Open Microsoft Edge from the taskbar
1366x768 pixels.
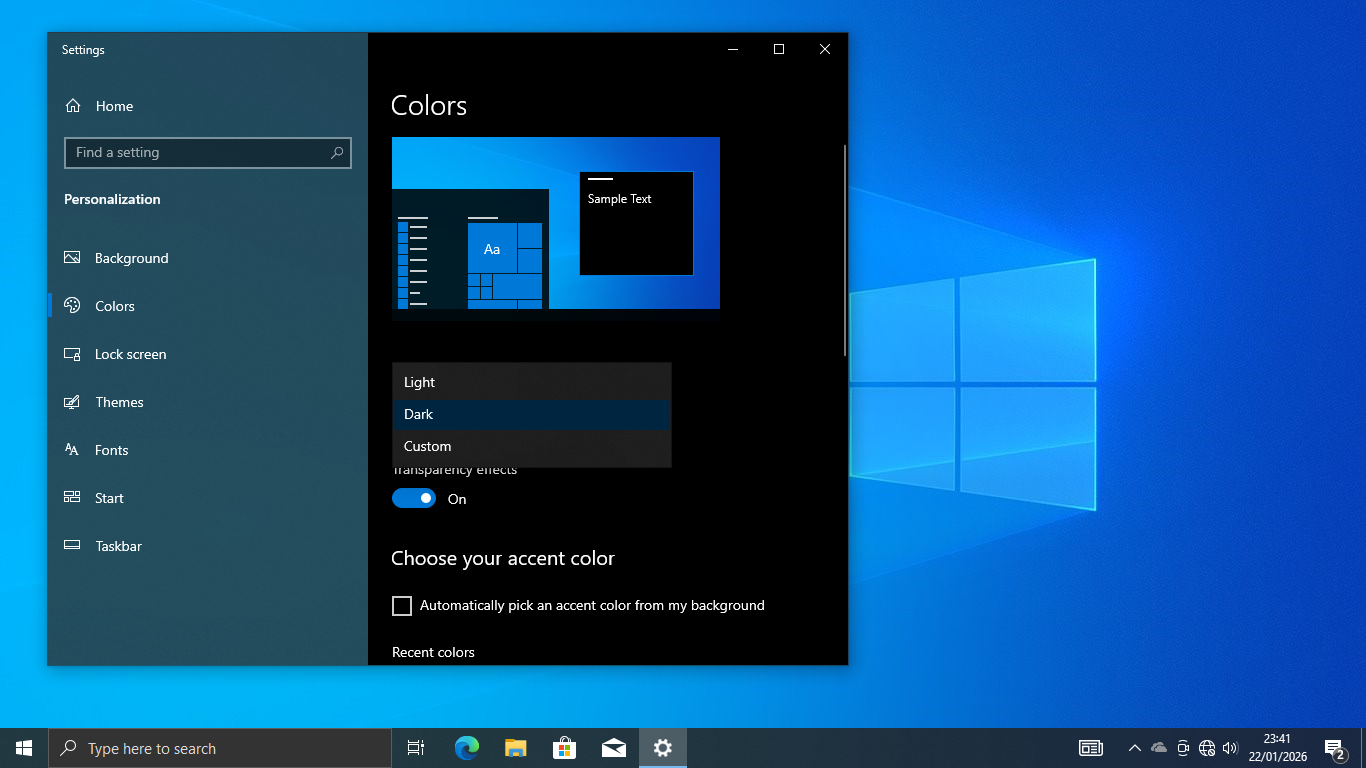point(466,748)
